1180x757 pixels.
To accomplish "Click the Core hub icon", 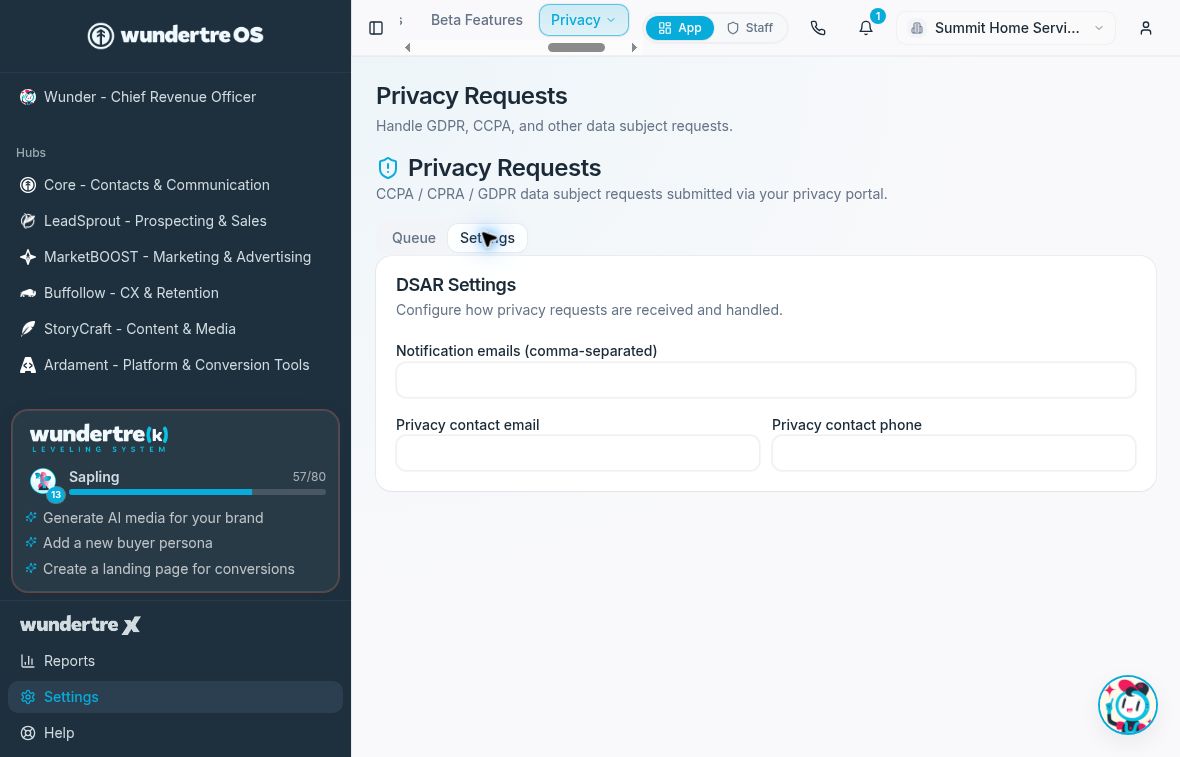I will [x=28, y=185].
